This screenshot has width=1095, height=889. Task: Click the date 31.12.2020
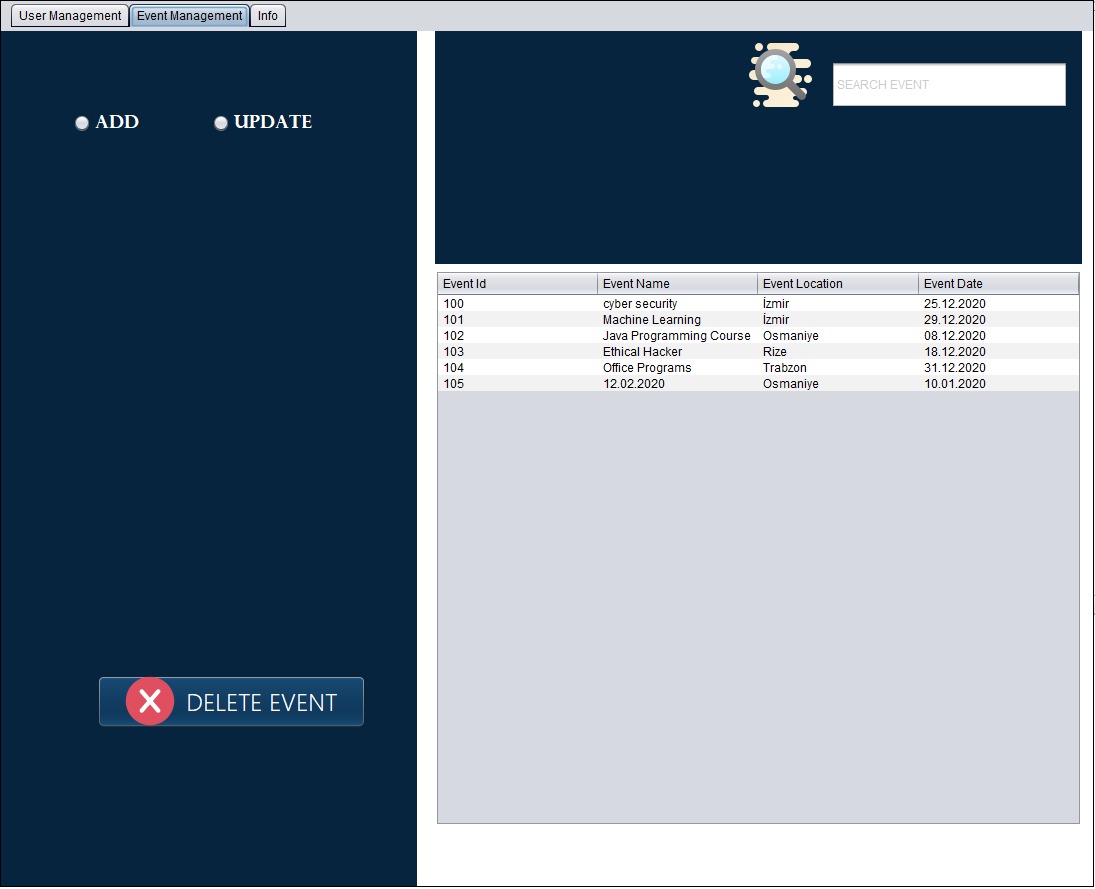pos(955,368)
